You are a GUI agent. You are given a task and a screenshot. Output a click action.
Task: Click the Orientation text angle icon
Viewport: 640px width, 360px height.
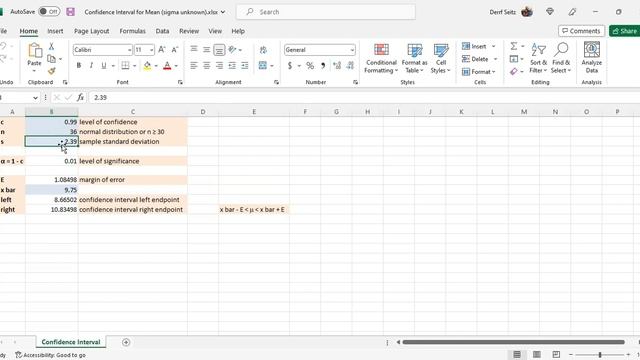pos(233,50)
